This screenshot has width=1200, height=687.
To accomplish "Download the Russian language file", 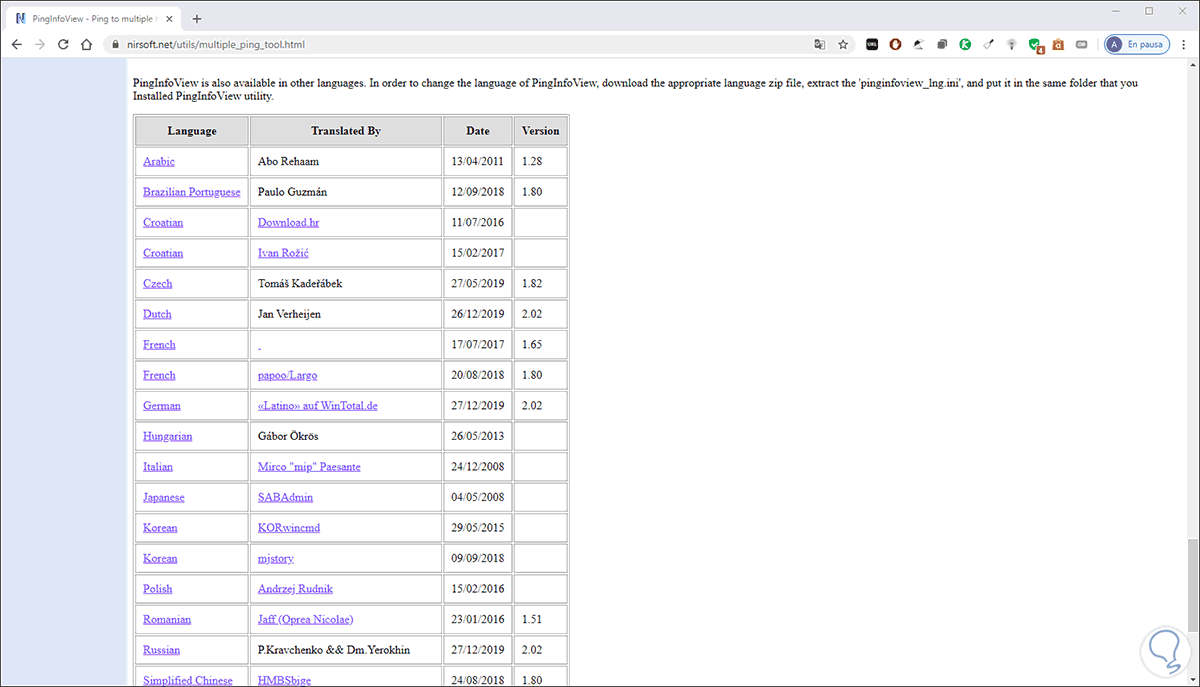I will point(162,650).
